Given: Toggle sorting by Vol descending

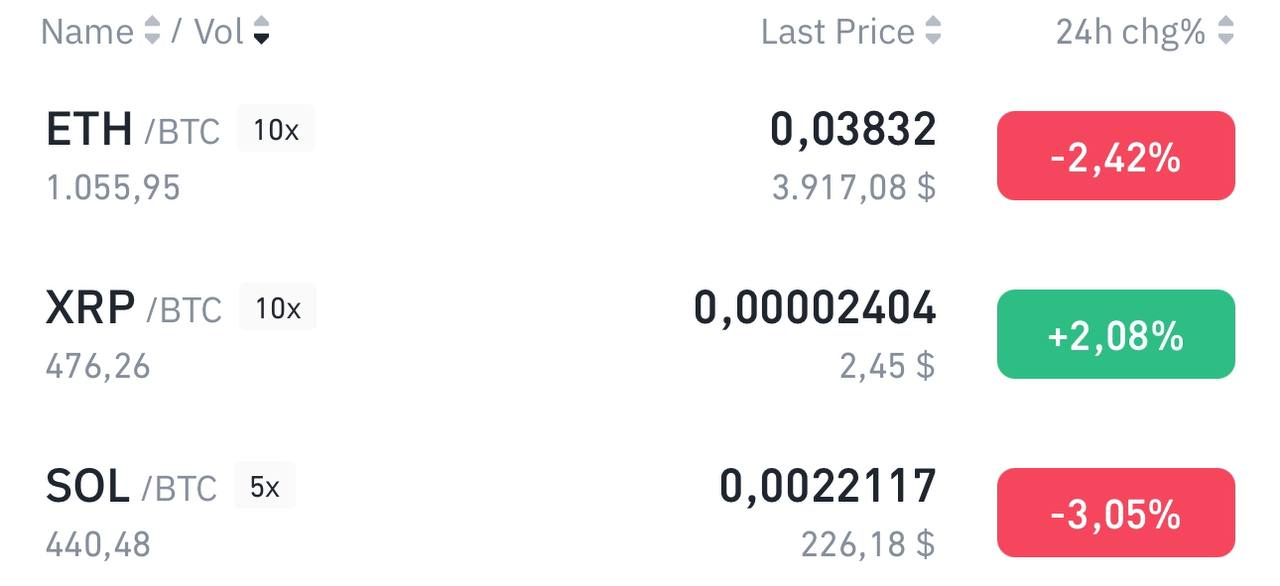Looking at the screenshot, I should [261, 31].
